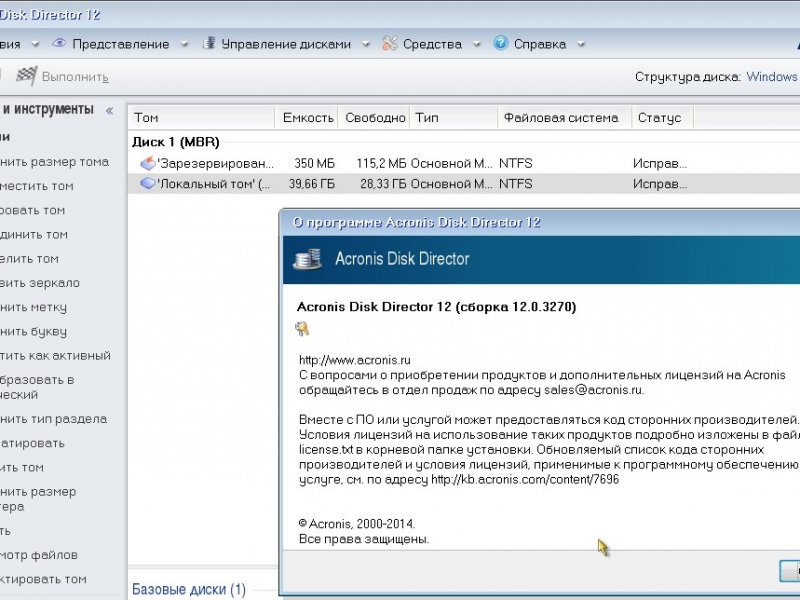The height and width of the screenshot is (600, 800).
Task: Select the 'Локальный том' volume name
Action: click(214, 184)
